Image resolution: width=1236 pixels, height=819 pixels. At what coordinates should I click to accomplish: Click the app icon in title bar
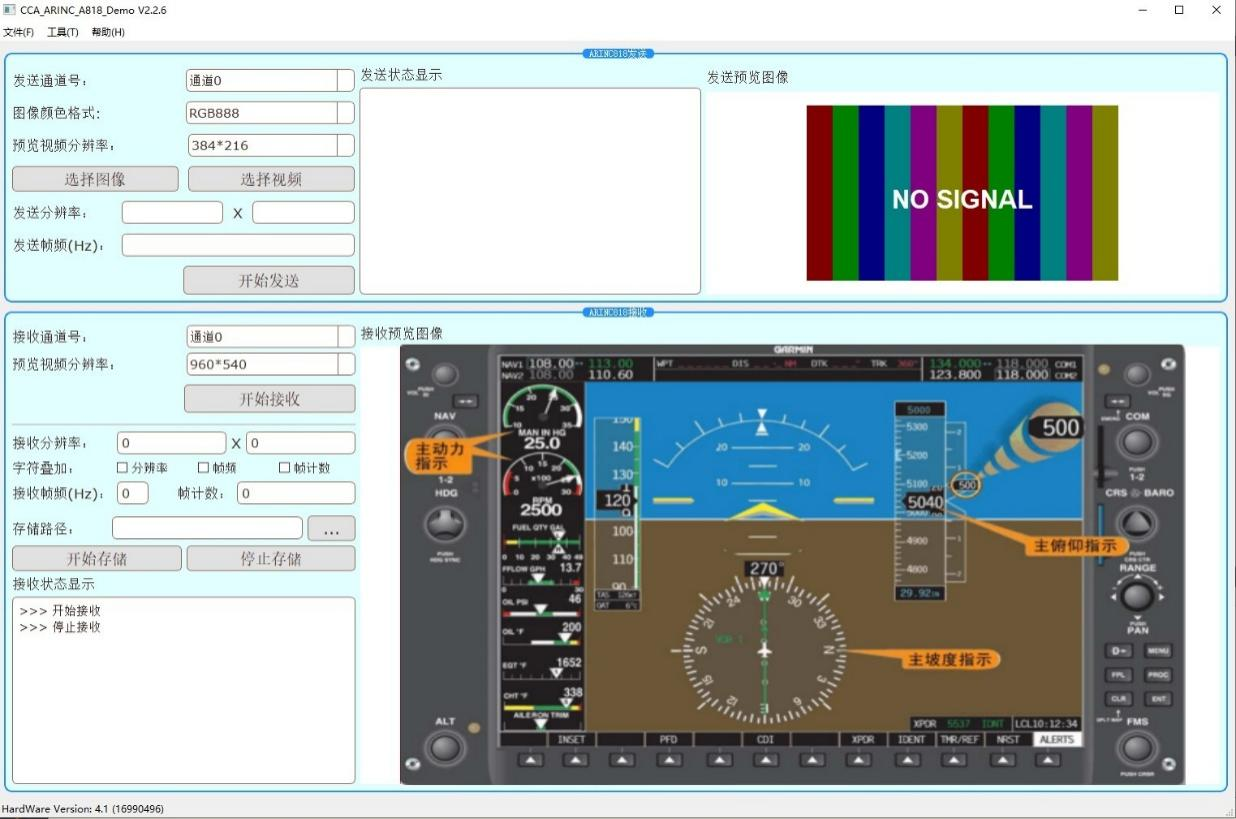9,10
